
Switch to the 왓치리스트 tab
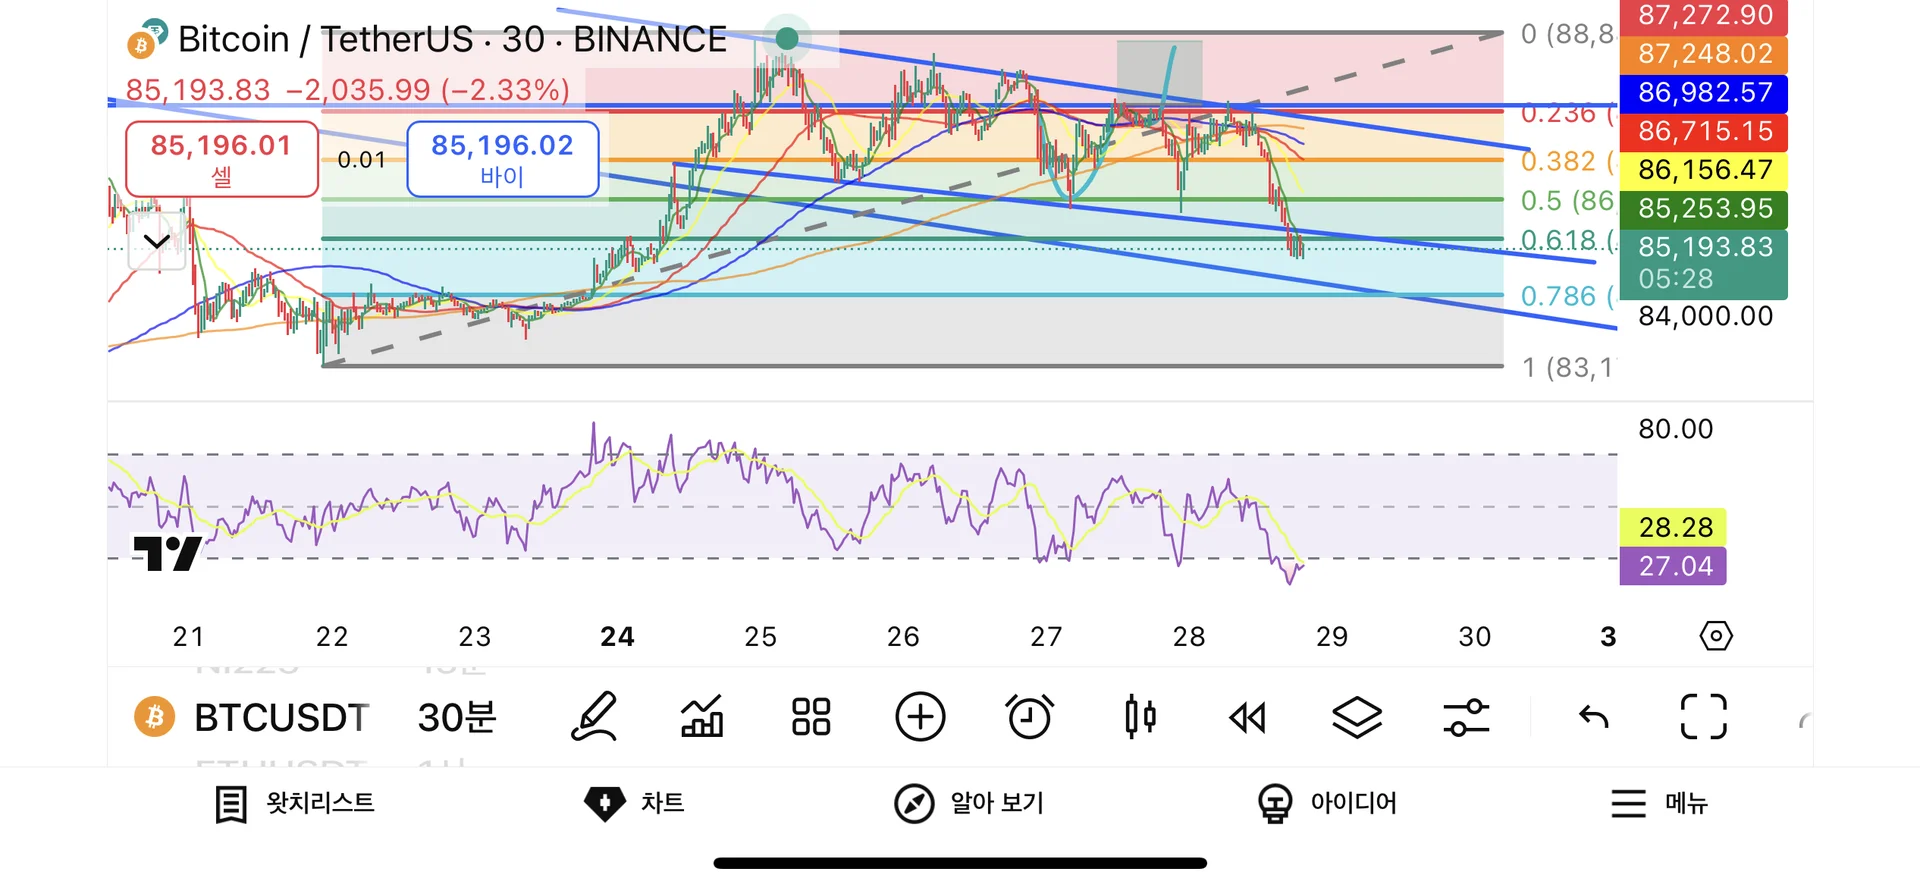[x=295, y=803]
